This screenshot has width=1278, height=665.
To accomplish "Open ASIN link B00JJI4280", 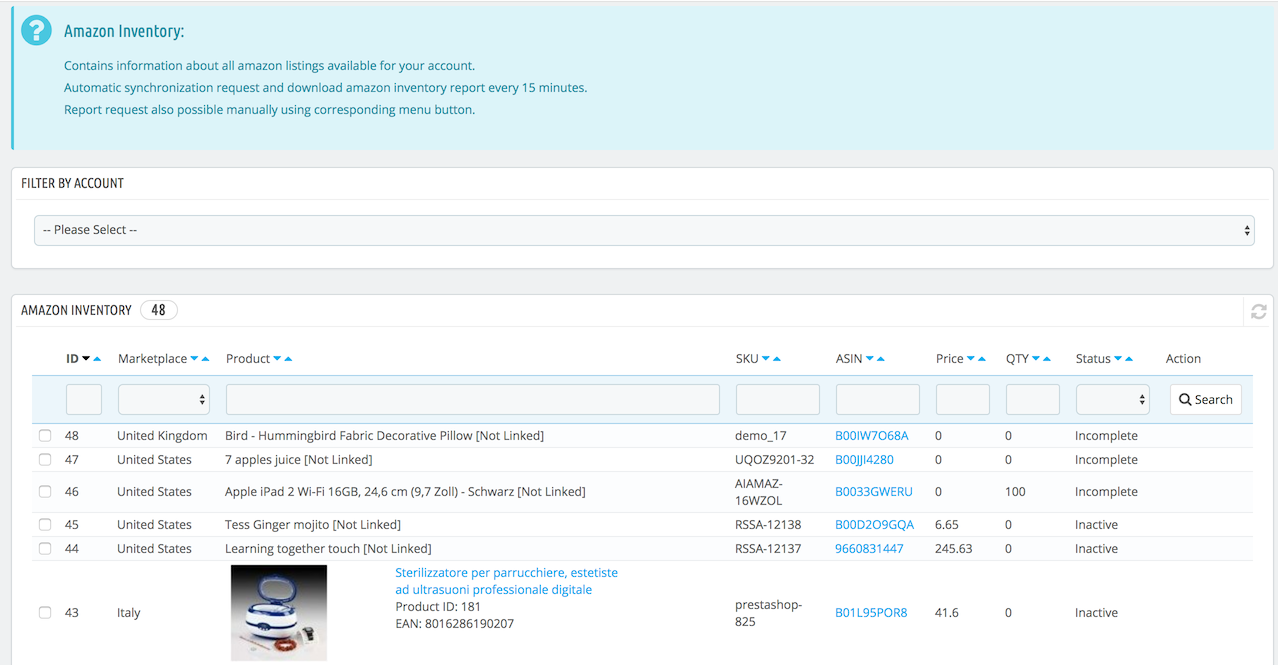I will click(x=864, y=460).
